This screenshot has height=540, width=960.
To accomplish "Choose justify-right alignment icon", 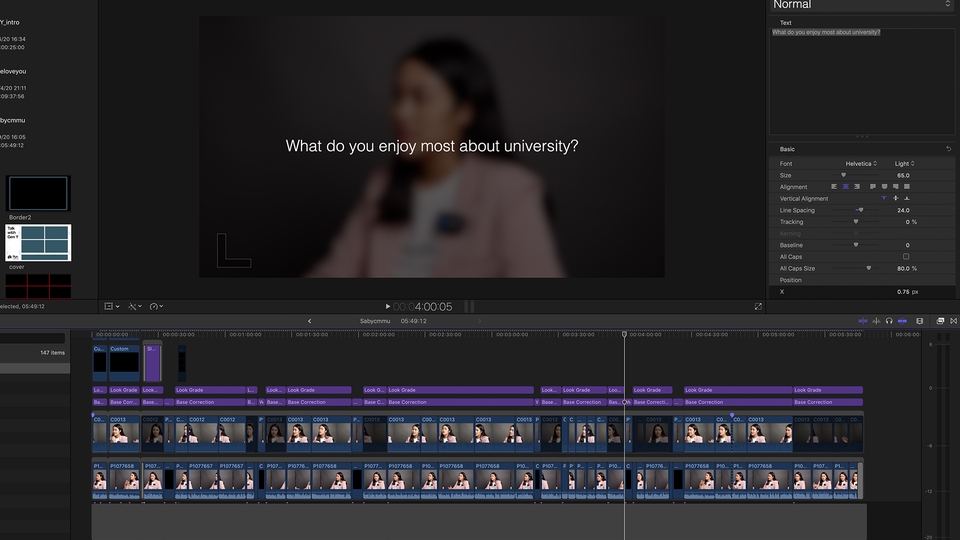I will tap(896, 187).
